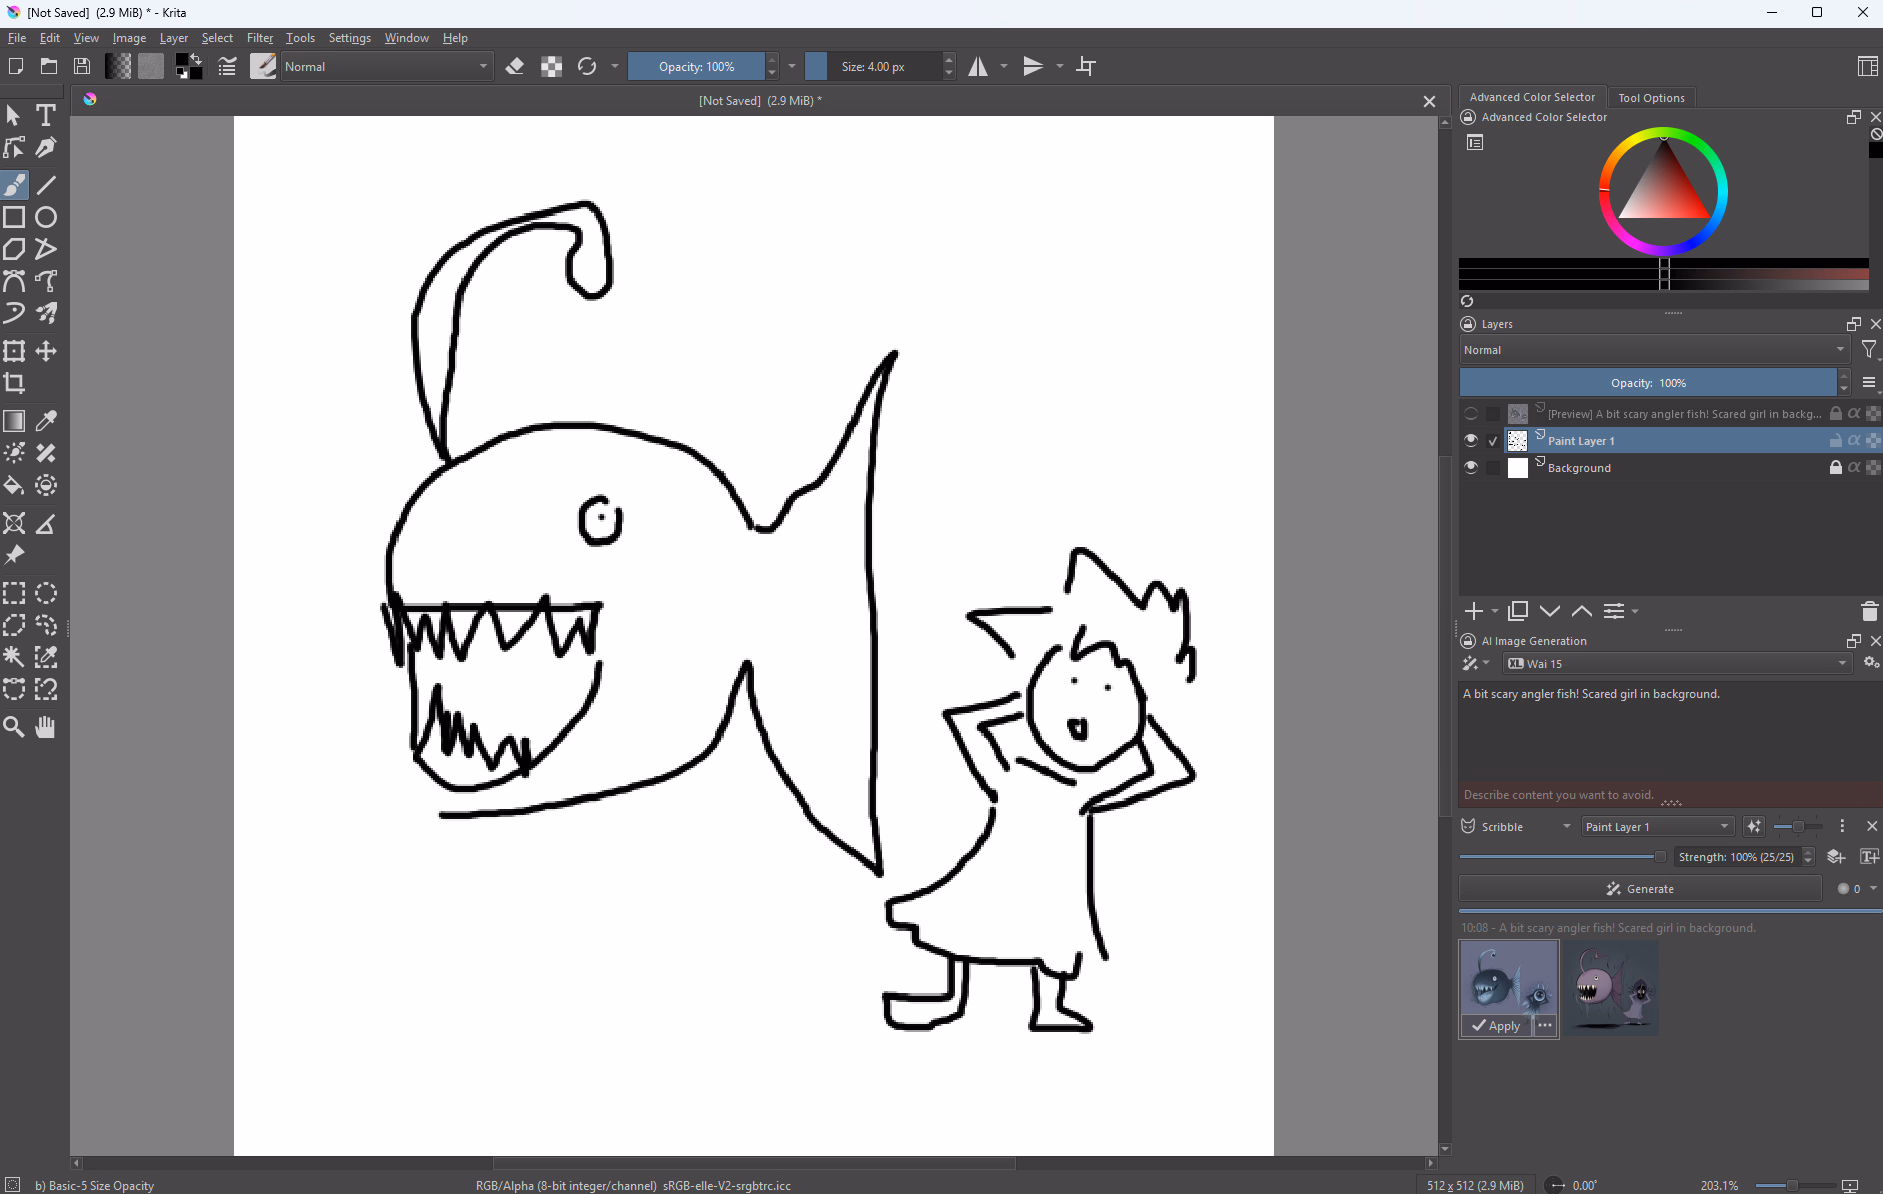Select the Ellipse shape tool

click(x=46, y=217)
